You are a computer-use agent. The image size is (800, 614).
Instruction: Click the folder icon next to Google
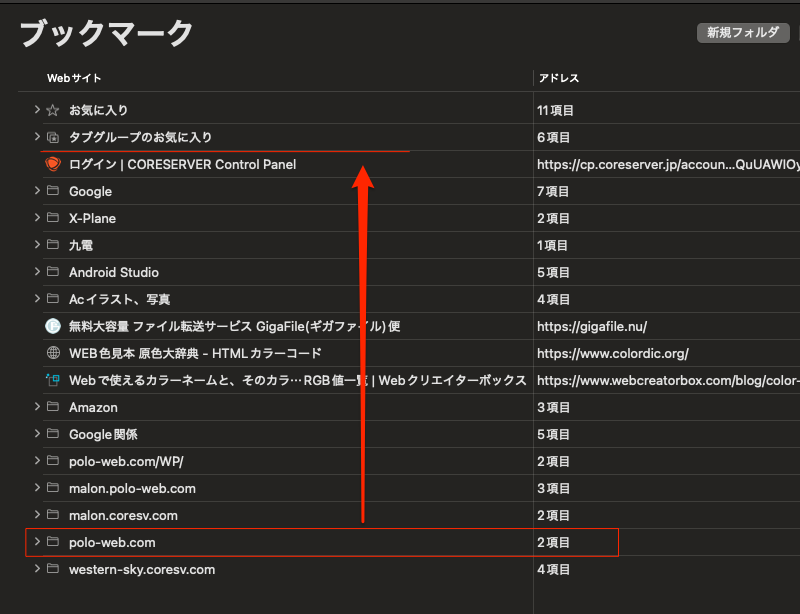[53, 191]
